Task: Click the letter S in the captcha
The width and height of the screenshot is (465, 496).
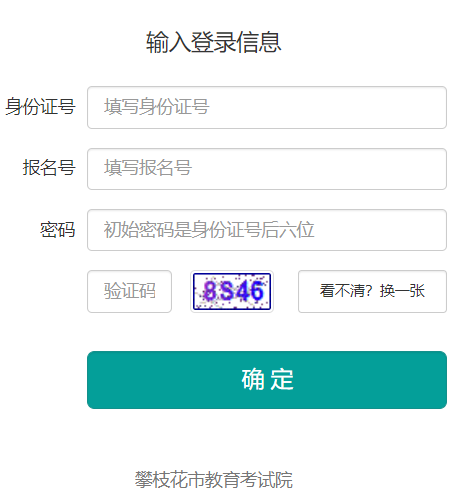Action: [x=227, y=291]
